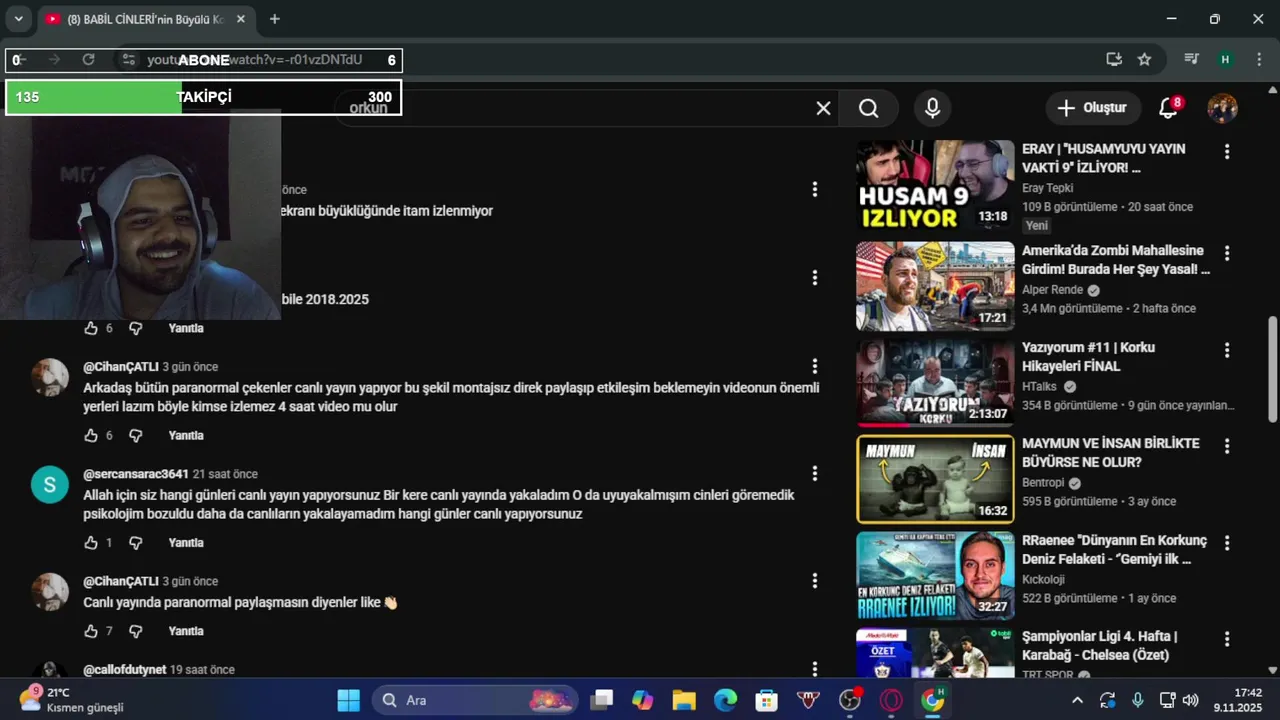Open YouTube account avatar menu

coord(1222,108)
